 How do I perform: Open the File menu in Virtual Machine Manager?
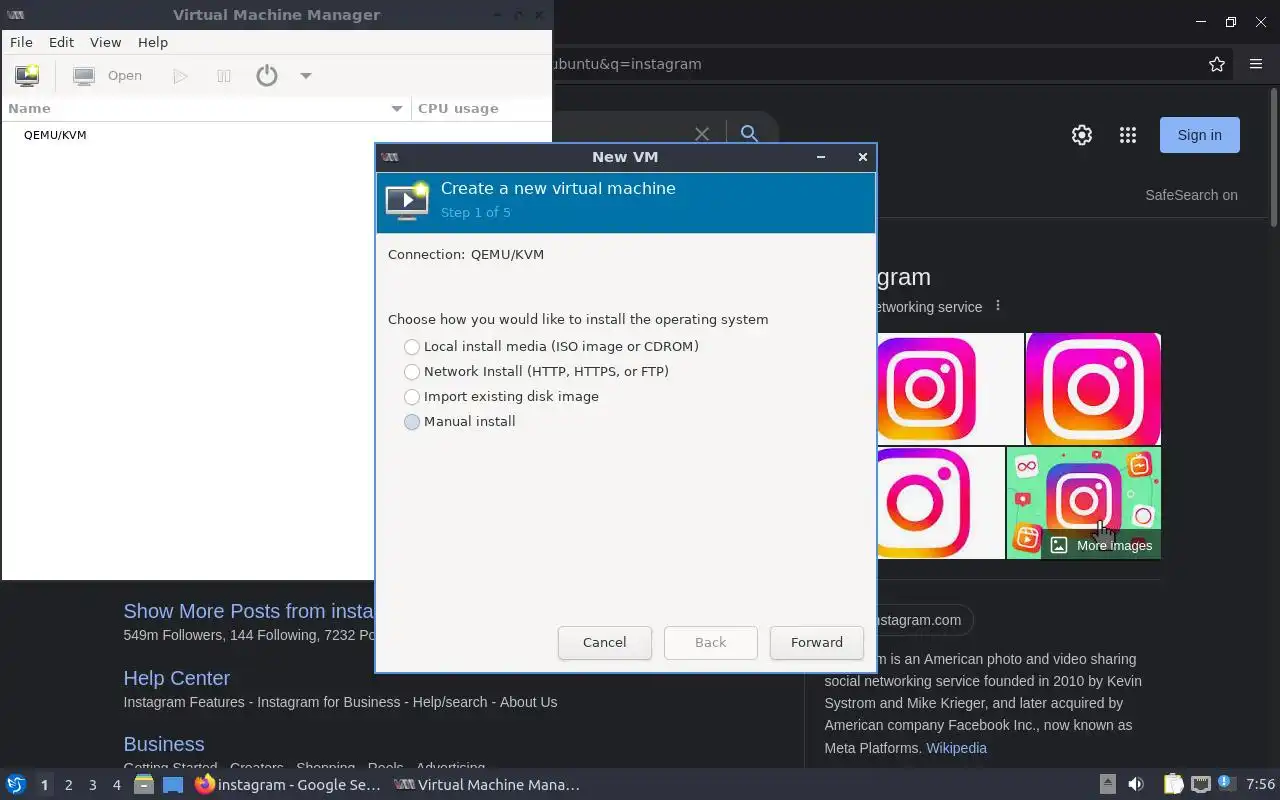point(21,42)
